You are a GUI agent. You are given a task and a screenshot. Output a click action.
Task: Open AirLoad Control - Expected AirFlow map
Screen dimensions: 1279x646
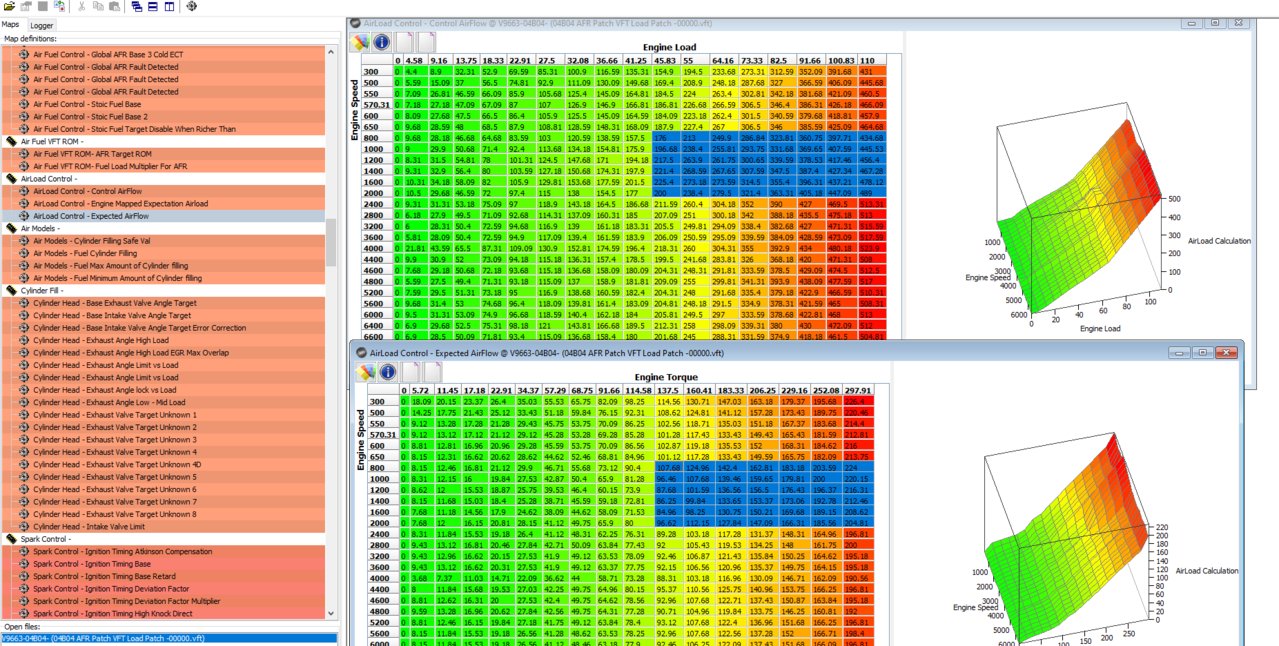click(x=163, y=215)
